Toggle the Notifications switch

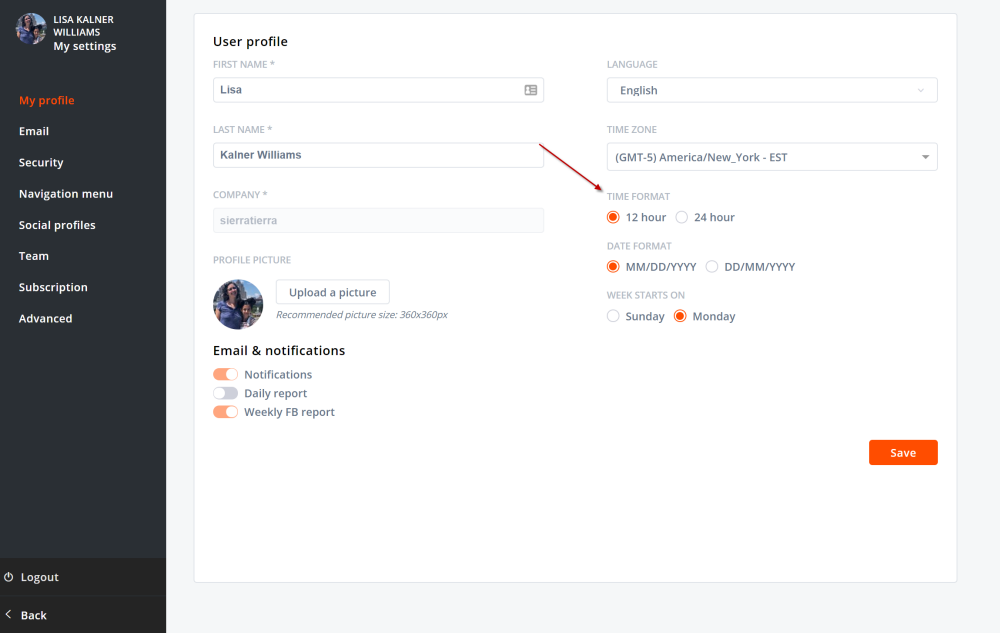pos(225,374)
